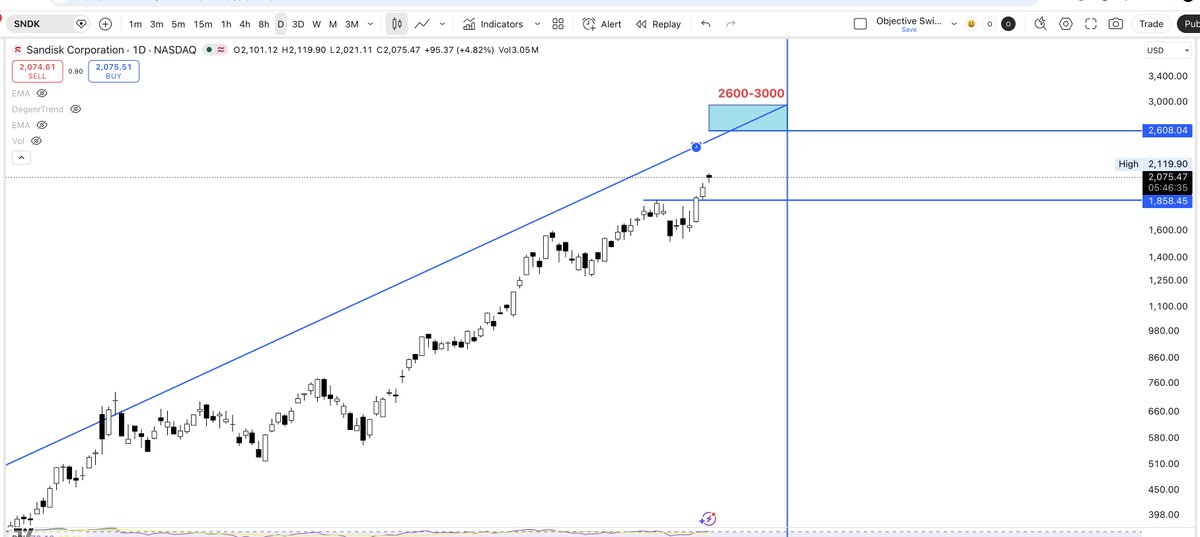Viewport: 1200px width, 537px height.
Task: Open quick search magnifier icon
Action: coord(1041,24)
